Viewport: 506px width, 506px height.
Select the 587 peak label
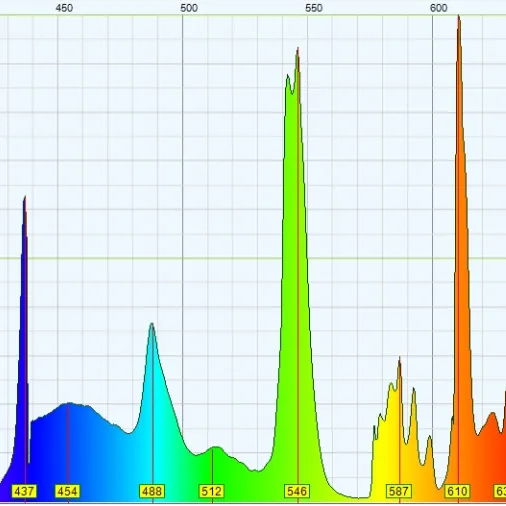point(398,491)
